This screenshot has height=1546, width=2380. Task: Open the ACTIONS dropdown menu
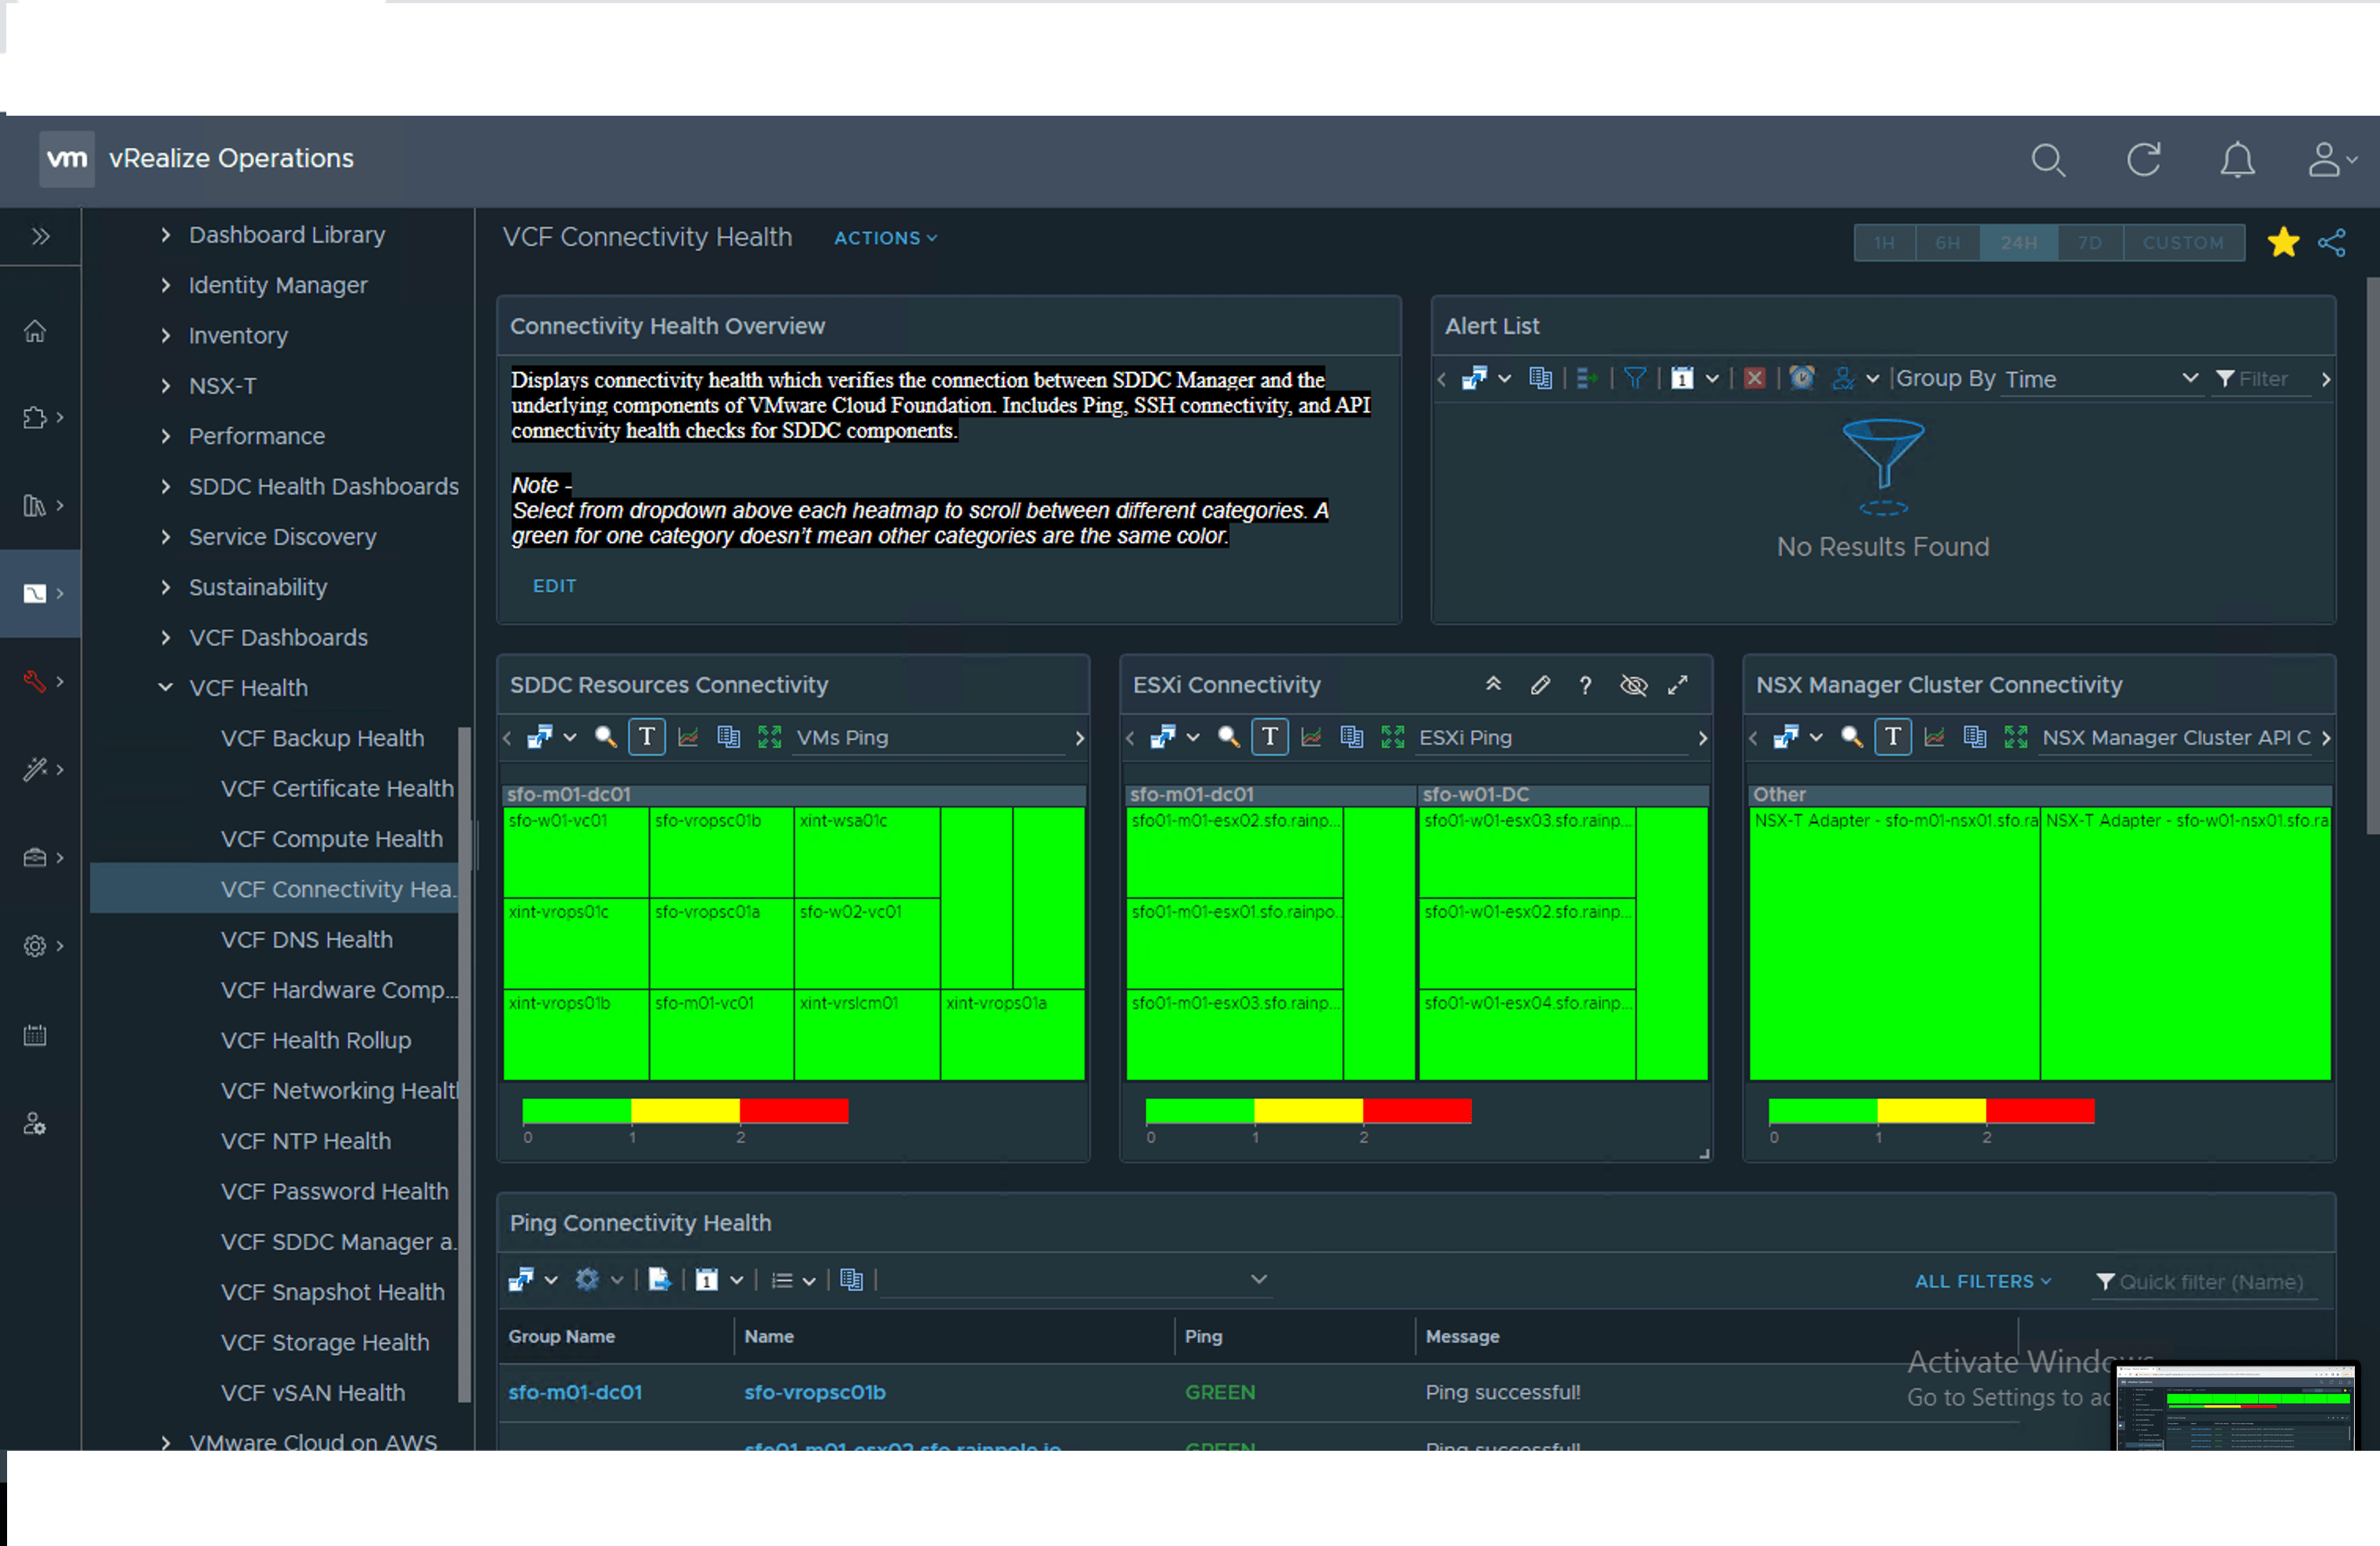tap(885, 238)
